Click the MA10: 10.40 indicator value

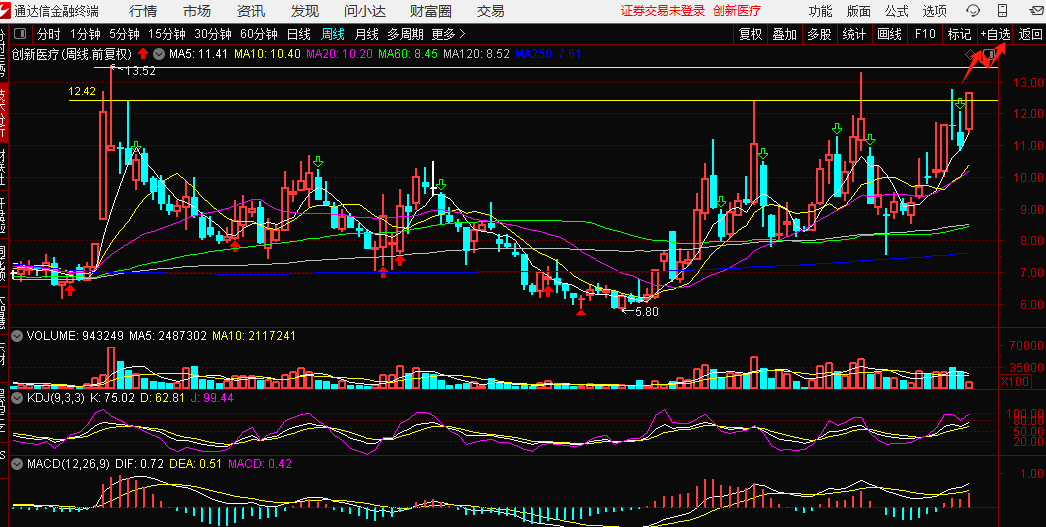click(267, 54)
